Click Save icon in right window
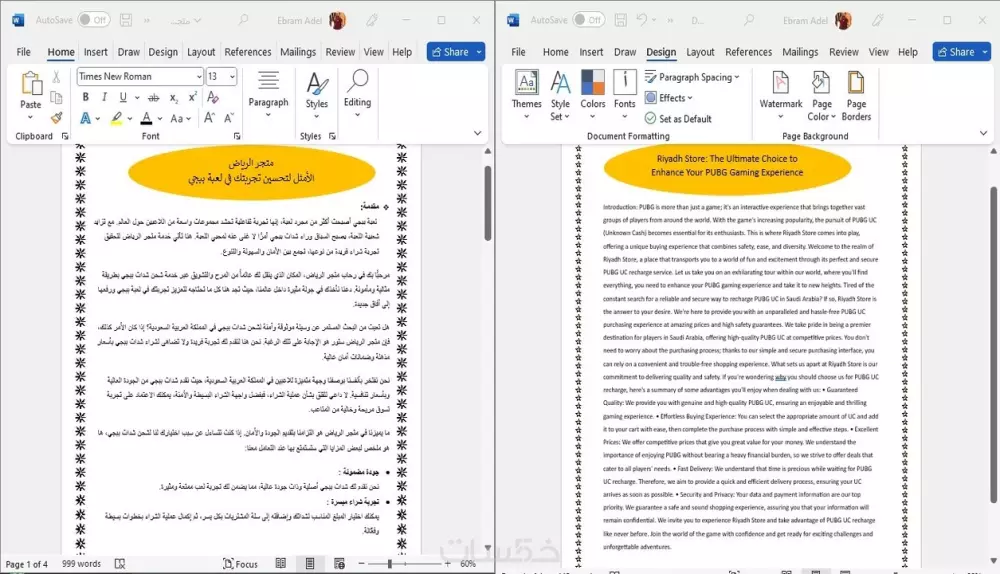Image resolution: width=1000 pixels, height=574 pixels. [x=620, y=20]
